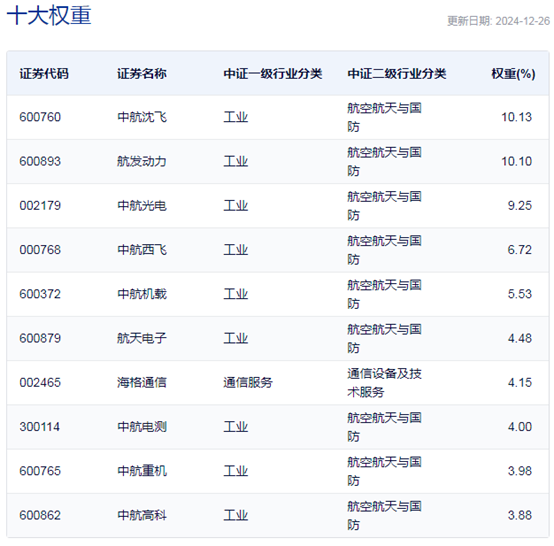
Task: Select stock code 600879
Action: click(x=40, y=338)
